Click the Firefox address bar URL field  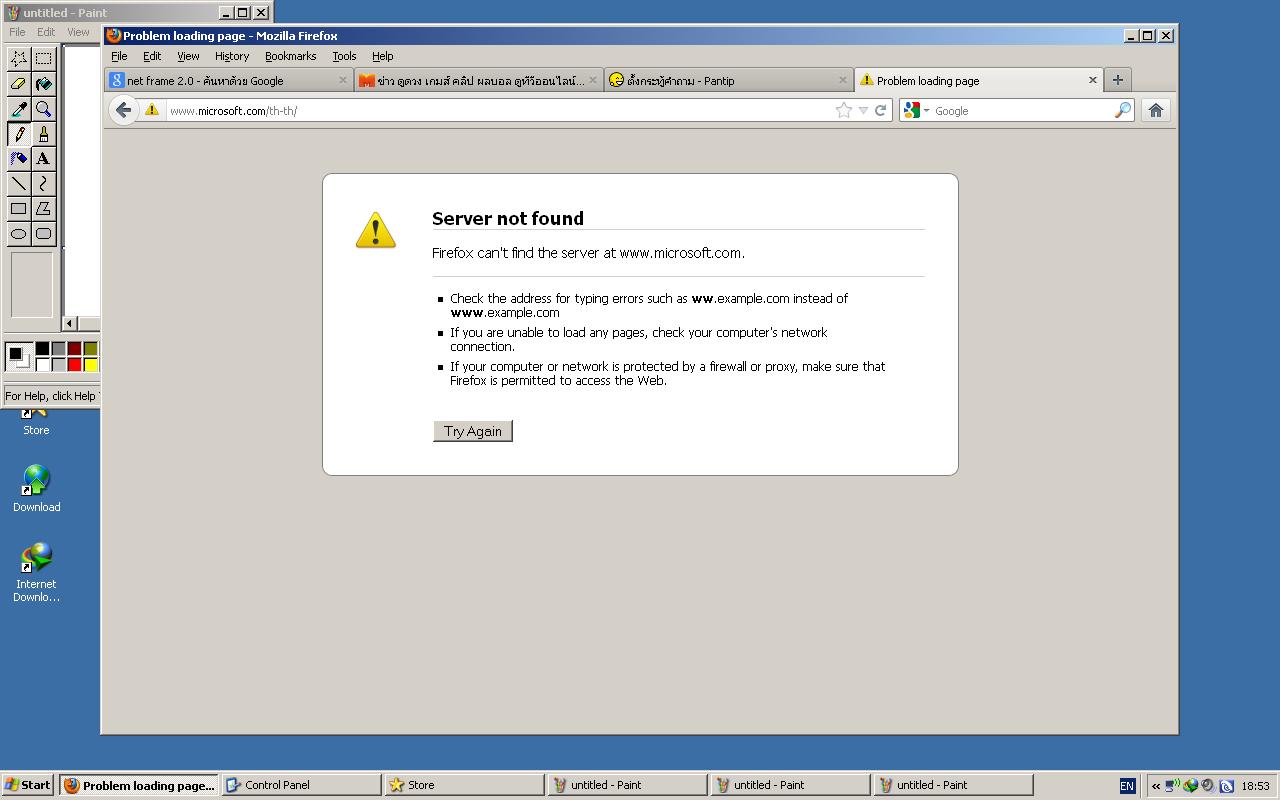(x=500, y=110)
